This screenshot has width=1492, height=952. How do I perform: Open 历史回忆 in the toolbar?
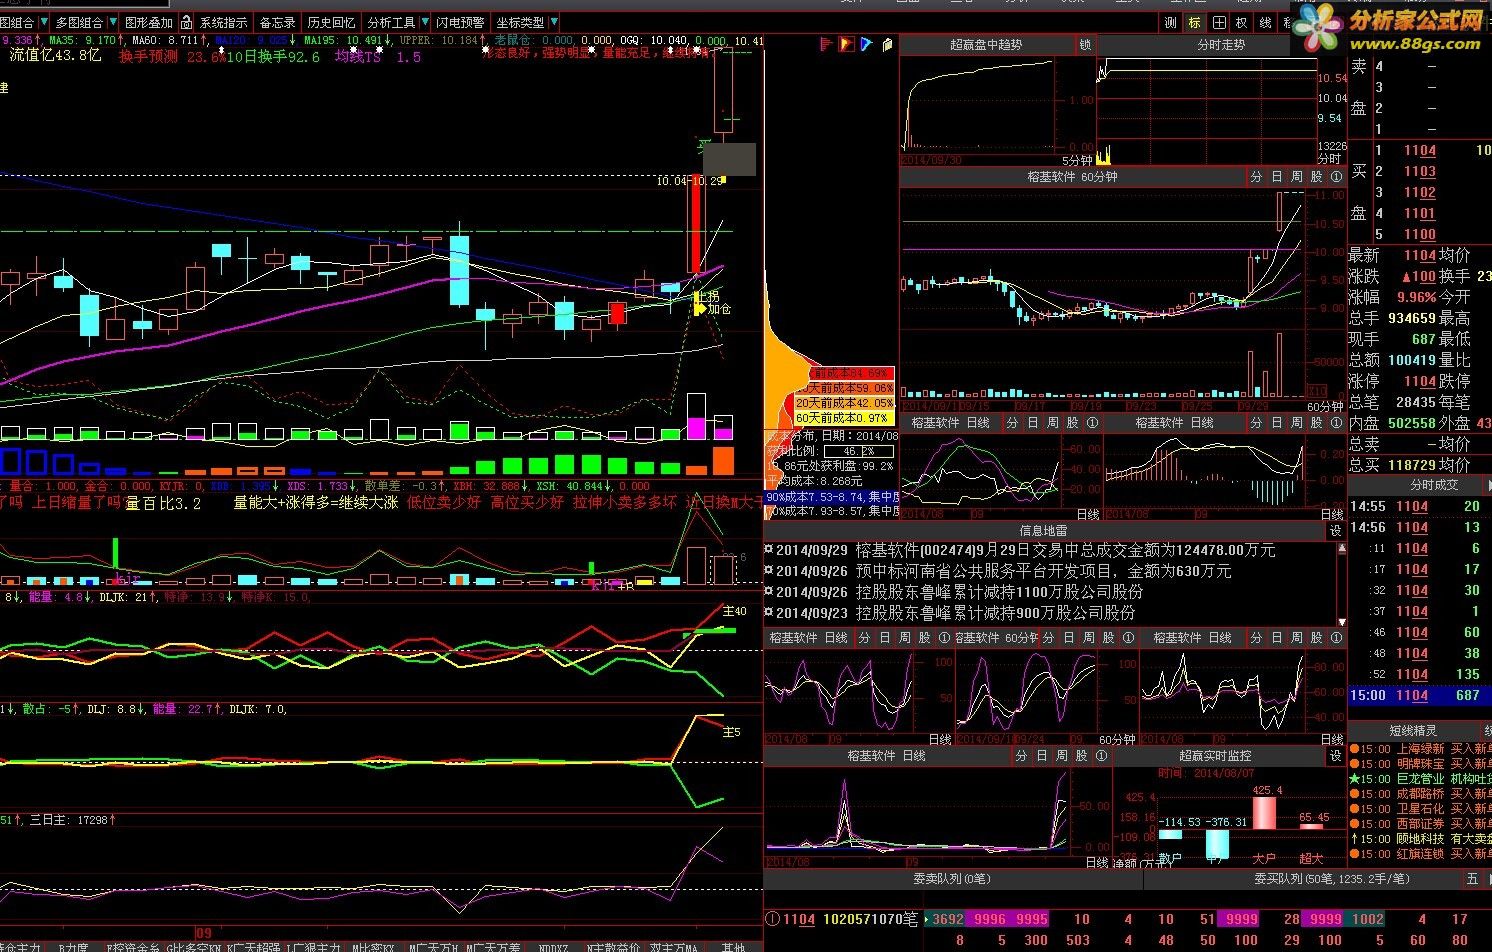pyautogui.click(x=331, y=22)
